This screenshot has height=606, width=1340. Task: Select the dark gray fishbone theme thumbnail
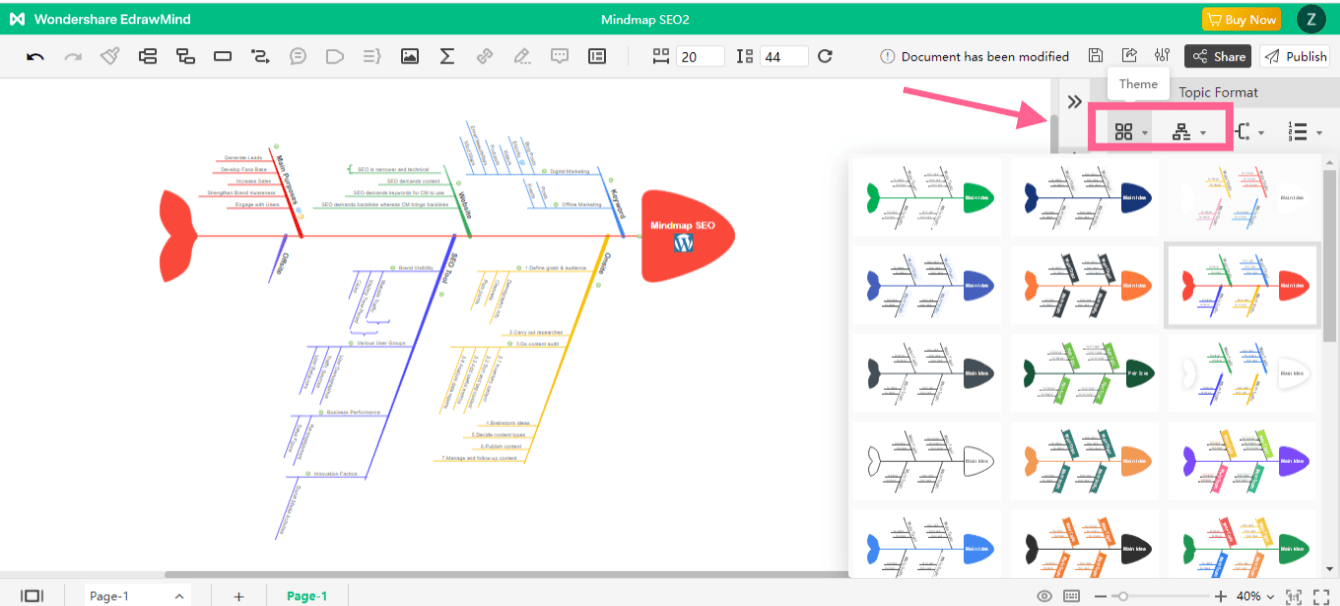[926, 373]
